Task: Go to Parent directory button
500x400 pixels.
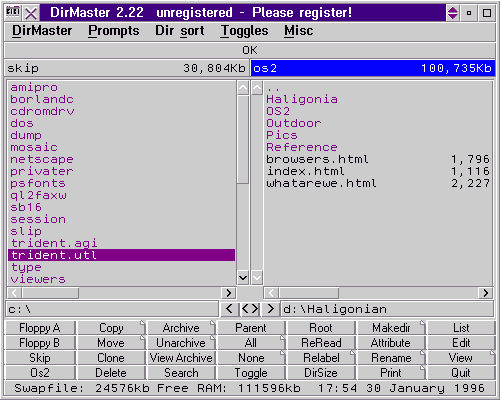Action: [x=251, y=328]
